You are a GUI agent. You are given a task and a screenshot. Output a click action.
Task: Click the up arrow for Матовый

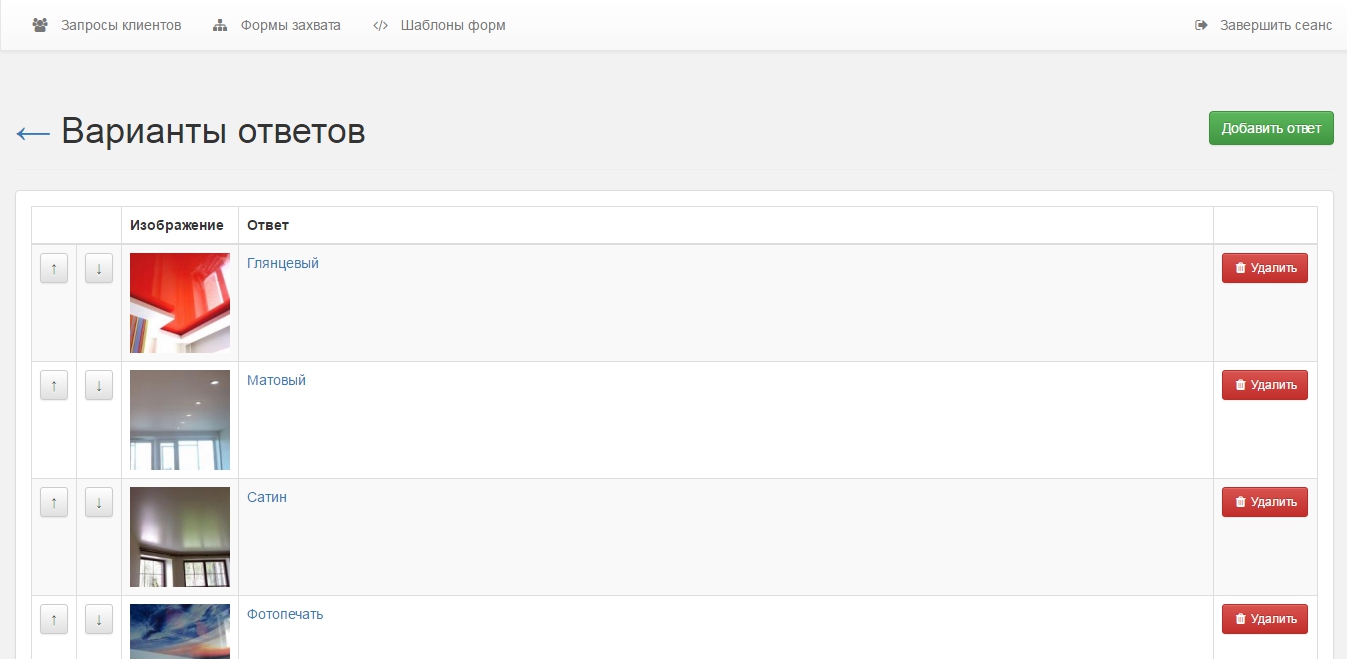coord(54,385)
